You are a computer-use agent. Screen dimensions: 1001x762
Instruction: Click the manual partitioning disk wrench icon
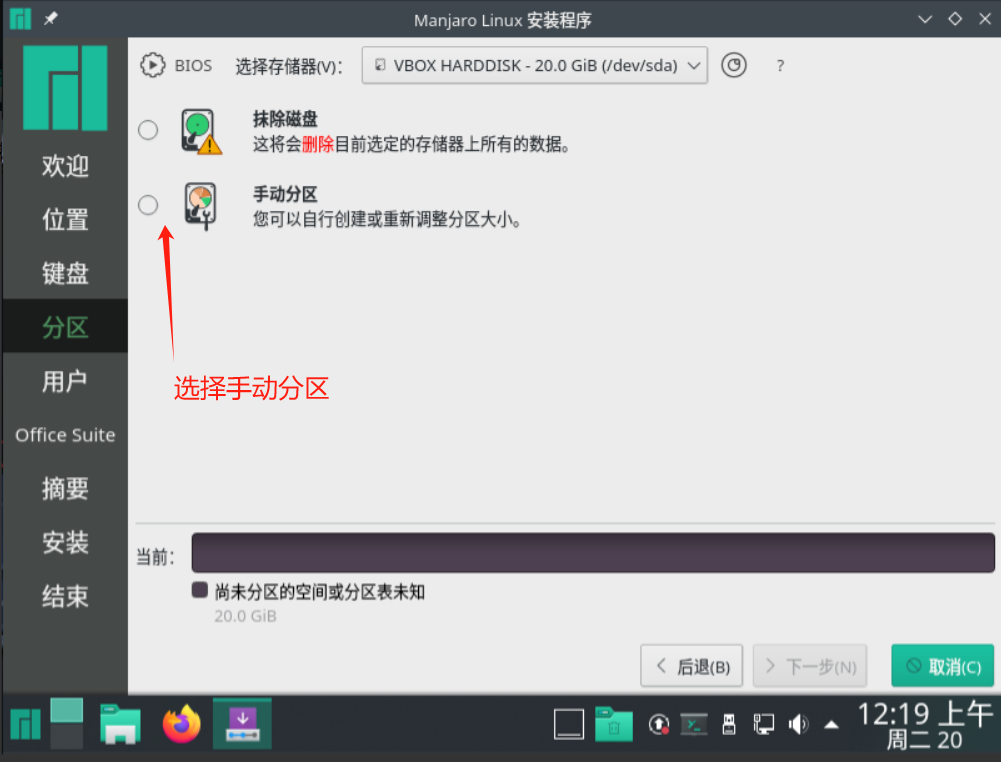tap(200, 206)
